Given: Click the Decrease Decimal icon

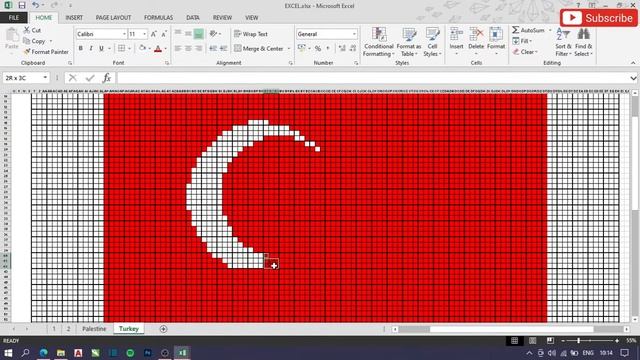Looking at the screenshot, I should tap(353, 49).
